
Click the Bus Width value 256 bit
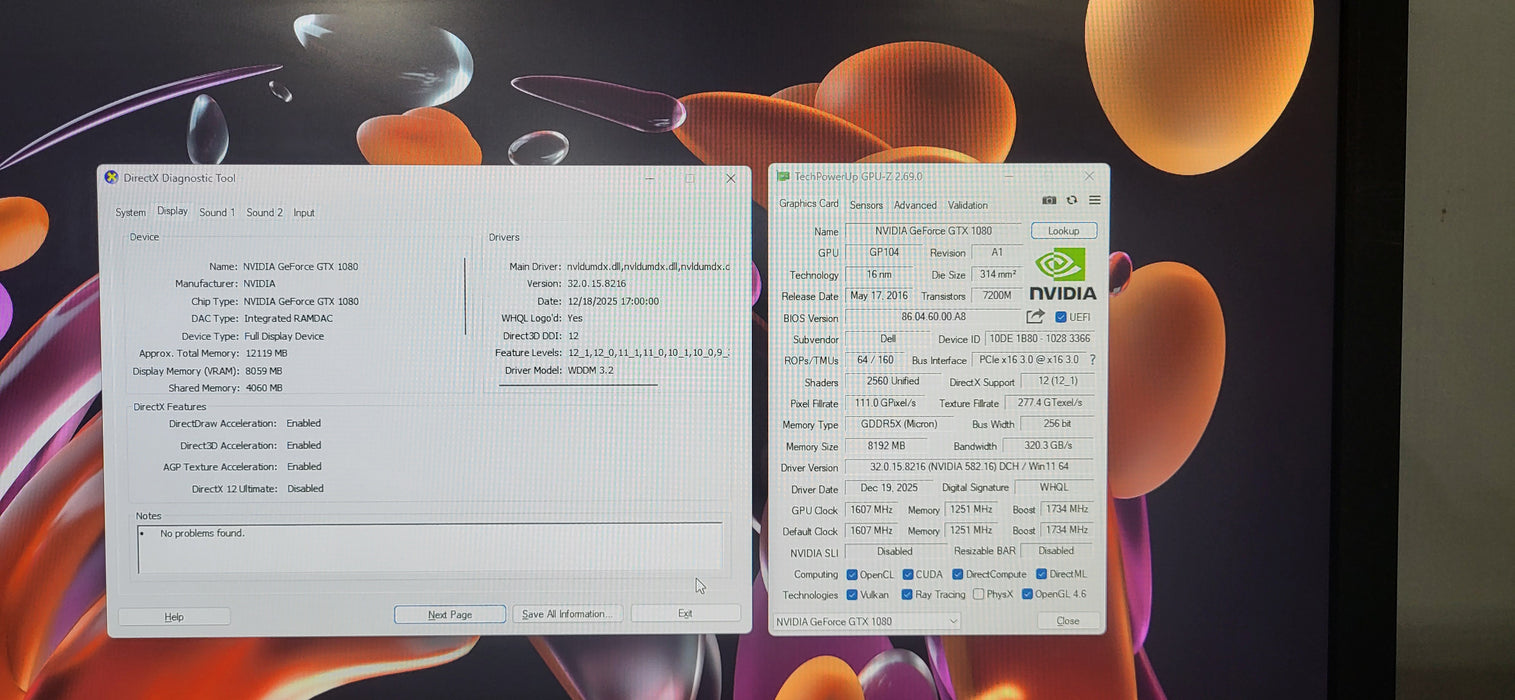pos(1058,424)
